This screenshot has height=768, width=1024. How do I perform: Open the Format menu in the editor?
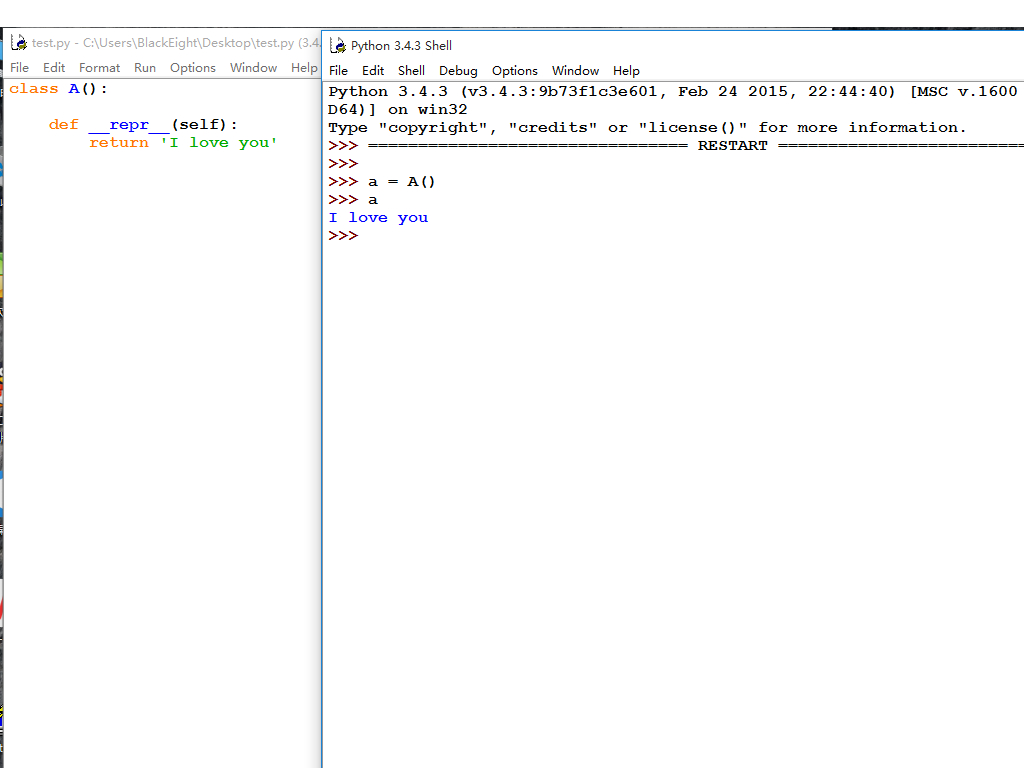(x=99, y=68)
